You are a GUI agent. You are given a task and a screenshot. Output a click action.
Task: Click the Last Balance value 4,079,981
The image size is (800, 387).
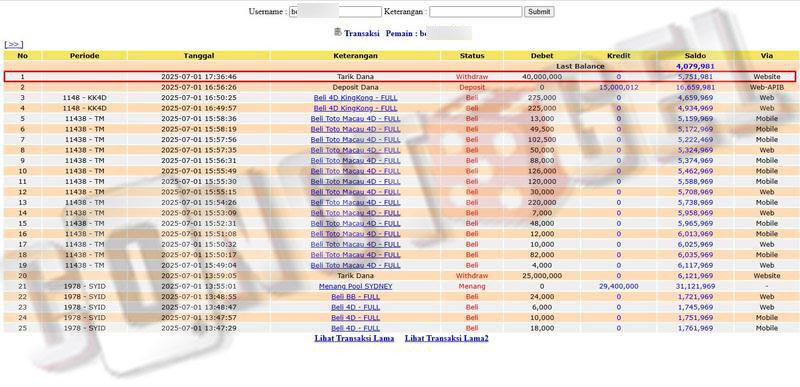pyautogui.click(x=695, y=66)
